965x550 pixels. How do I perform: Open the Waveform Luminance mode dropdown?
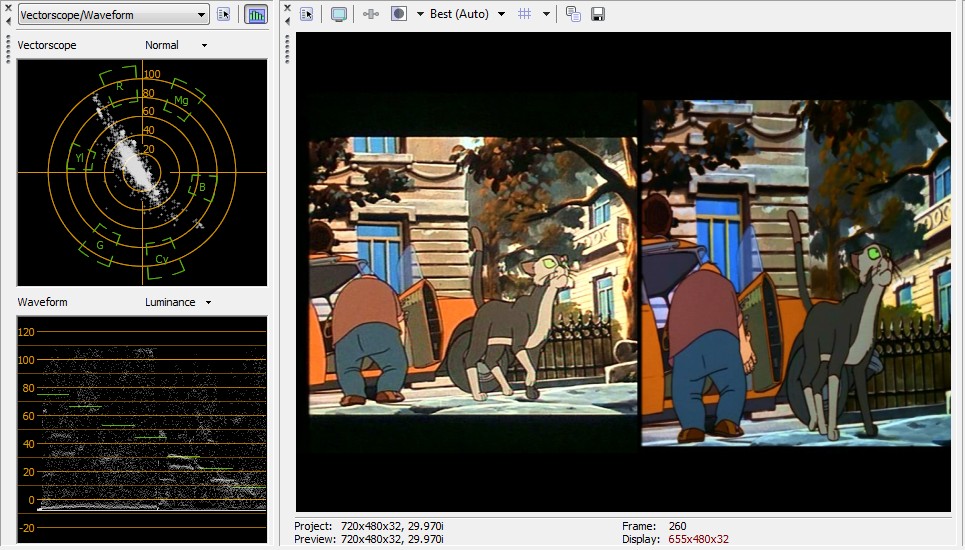click(x=178, y=302)
